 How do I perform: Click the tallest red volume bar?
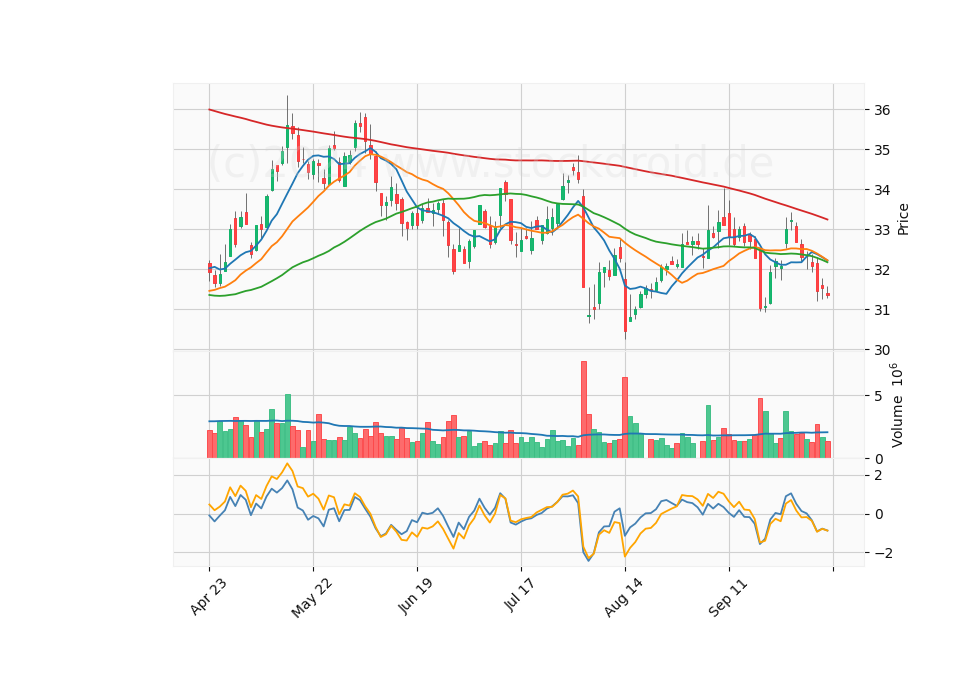[584, 410]
